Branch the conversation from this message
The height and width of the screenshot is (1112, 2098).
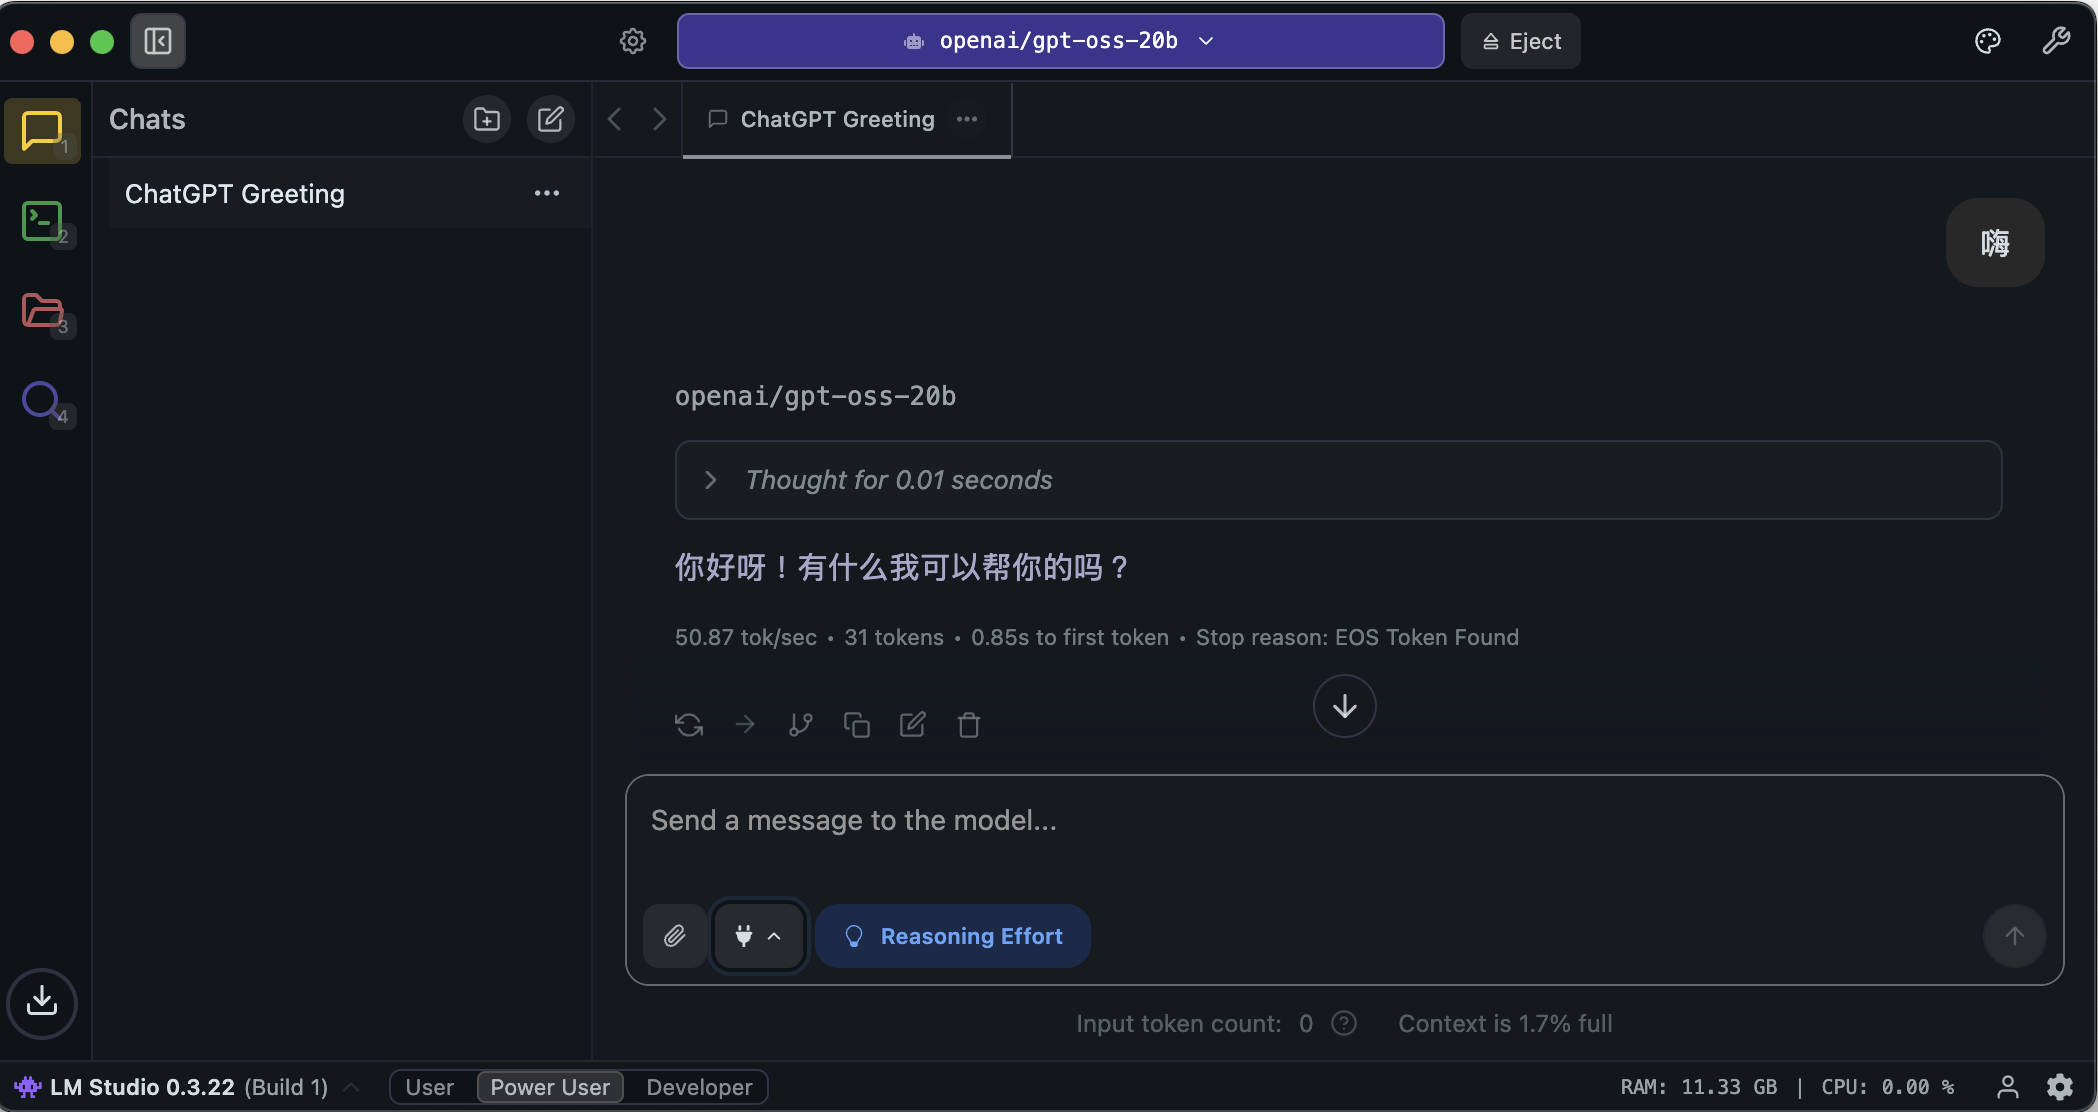click(x=801, y=724)
